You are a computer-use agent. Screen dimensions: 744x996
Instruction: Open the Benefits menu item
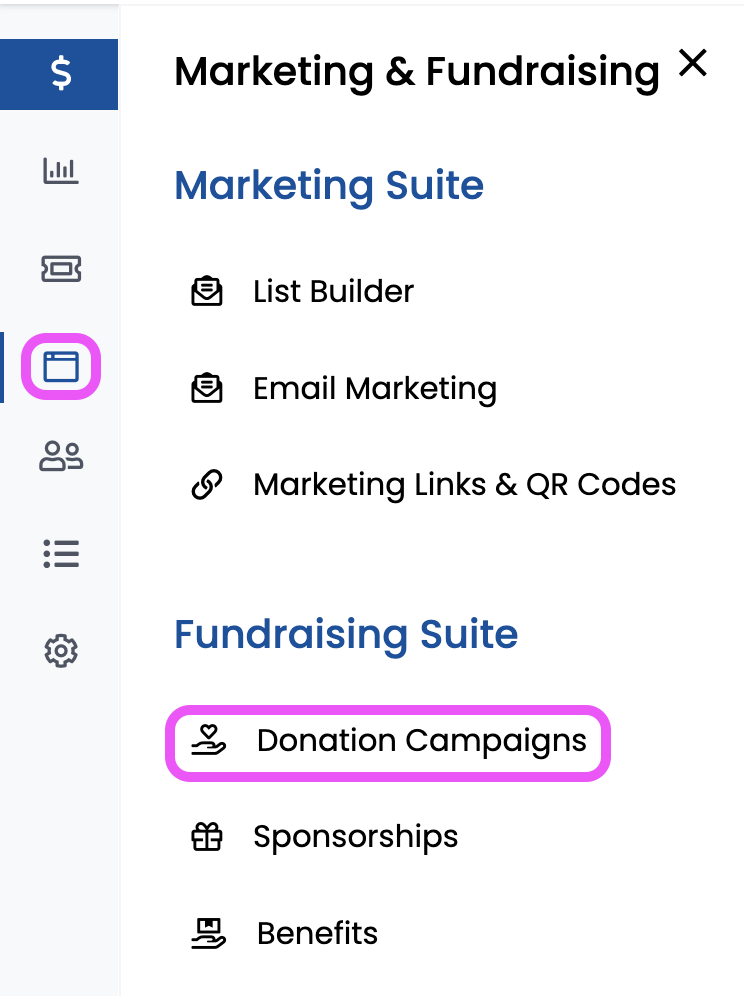317,934
